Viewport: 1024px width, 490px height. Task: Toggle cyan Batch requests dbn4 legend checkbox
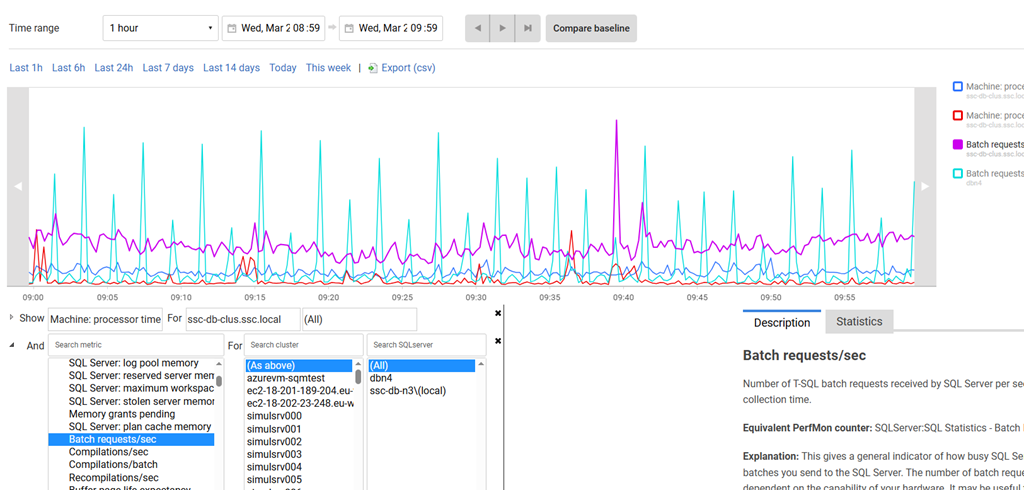[x=958, y=174]
